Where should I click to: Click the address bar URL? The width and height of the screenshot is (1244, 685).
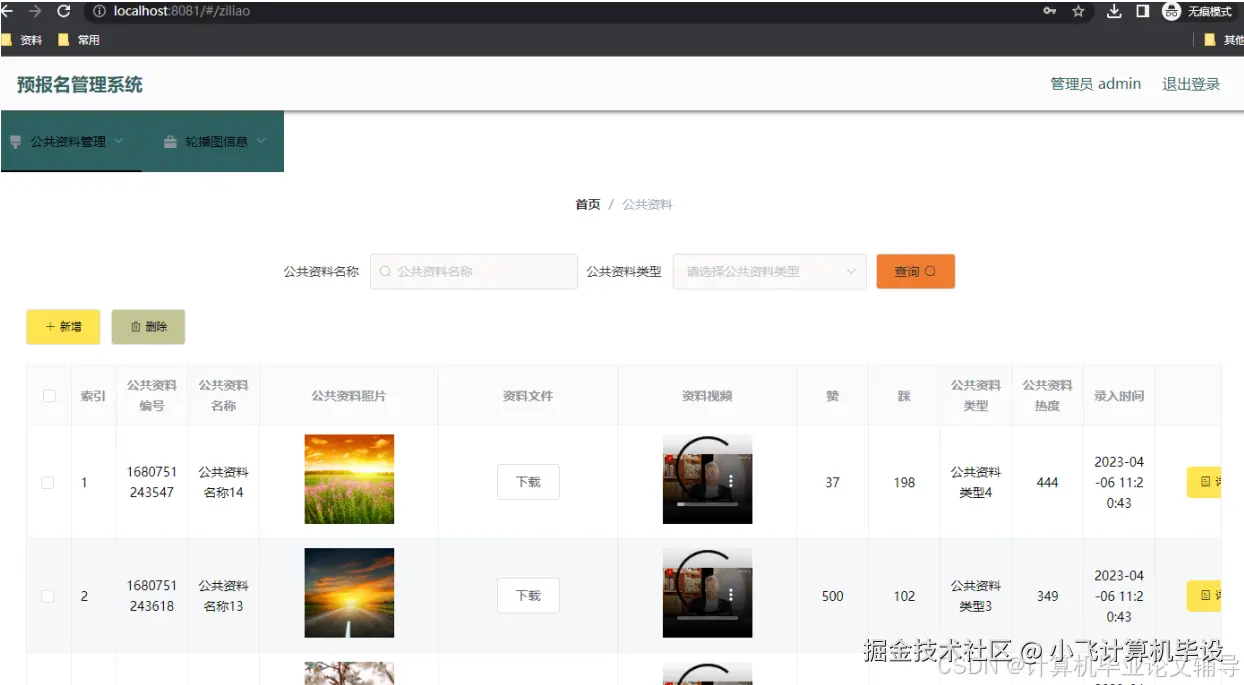click(182, 11)
